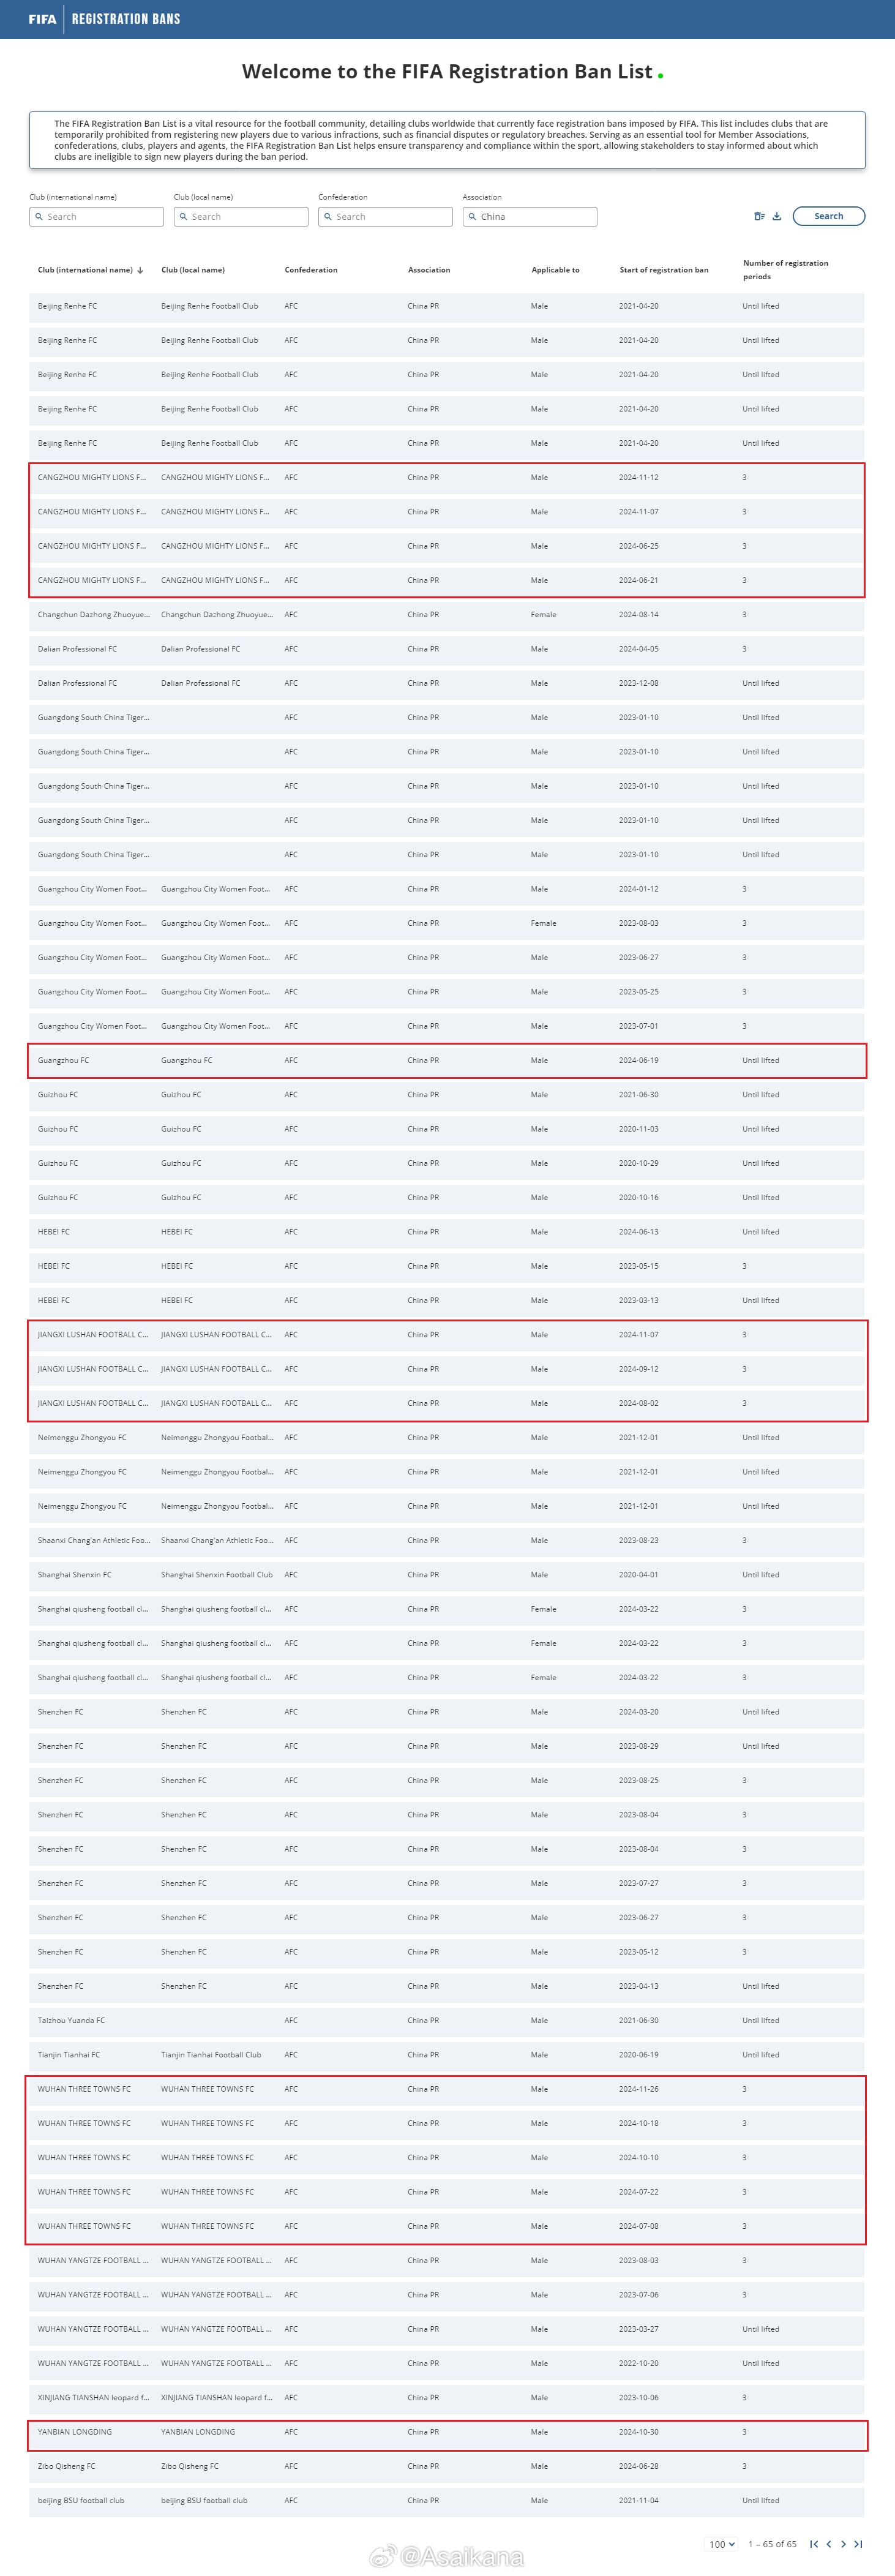Go to the next page of results
895x2576 pixels.
click(843, 2544)
